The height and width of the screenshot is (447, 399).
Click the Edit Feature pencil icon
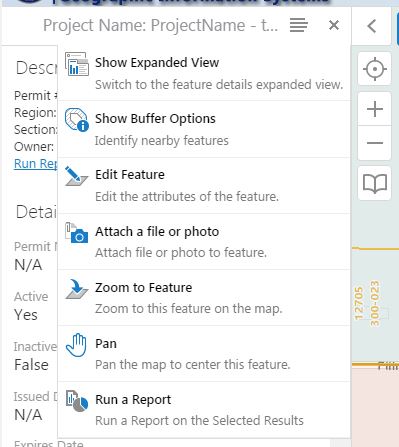point(77,176)
